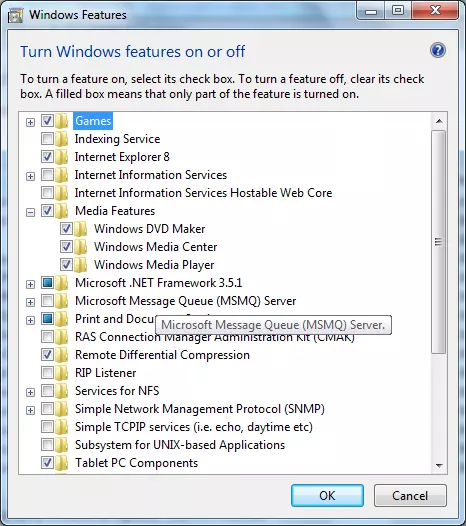The height and width of the screenshot is (526, 466).
Task: Toggle Print and Document Services checkbox
Action: 47,319
